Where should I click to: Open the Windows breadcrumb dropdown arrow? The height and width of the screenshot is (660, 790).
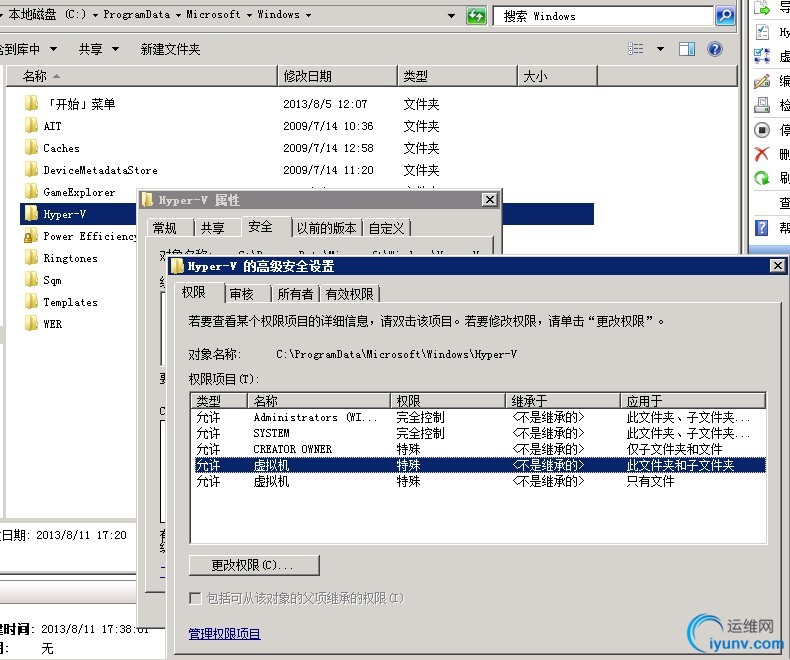(308, 15)
